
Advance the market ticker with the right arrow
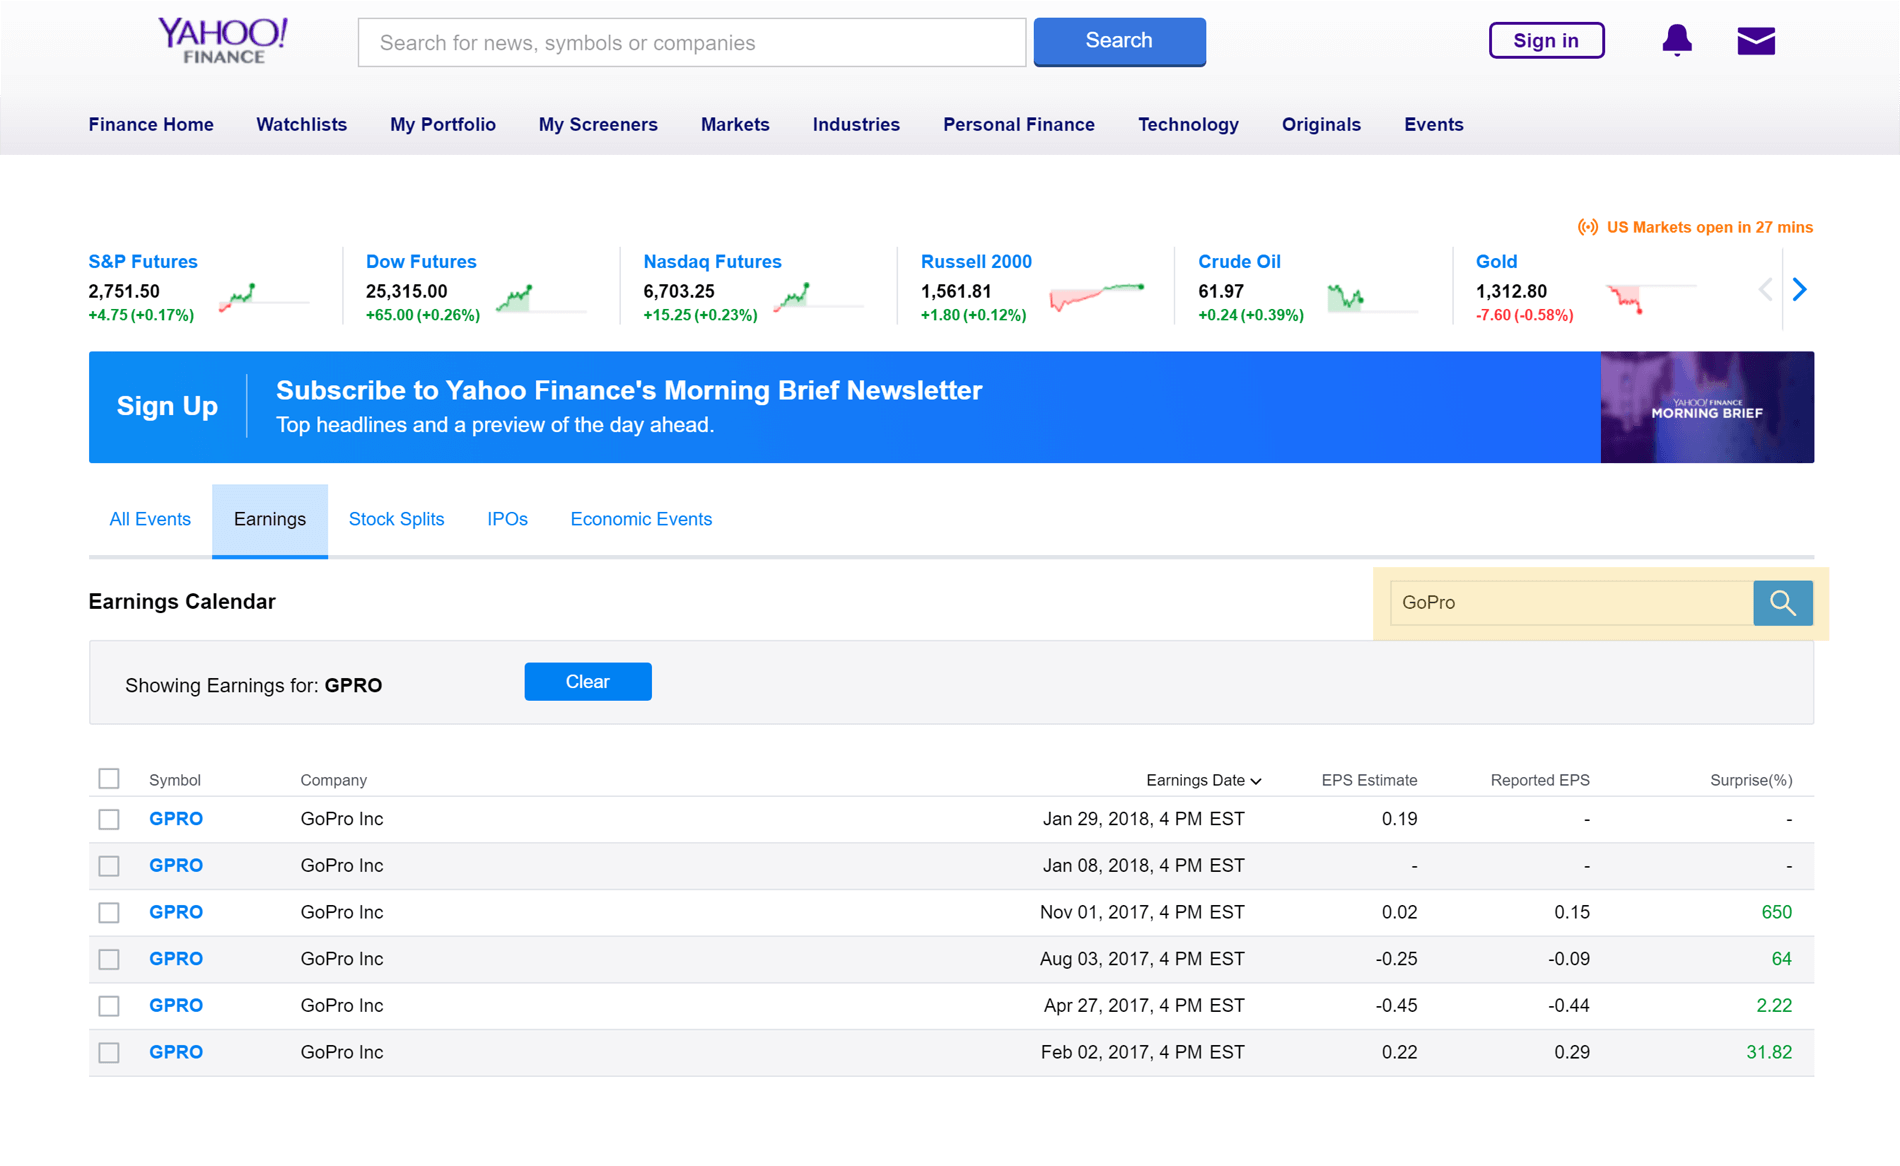[x=1800, y=290]
